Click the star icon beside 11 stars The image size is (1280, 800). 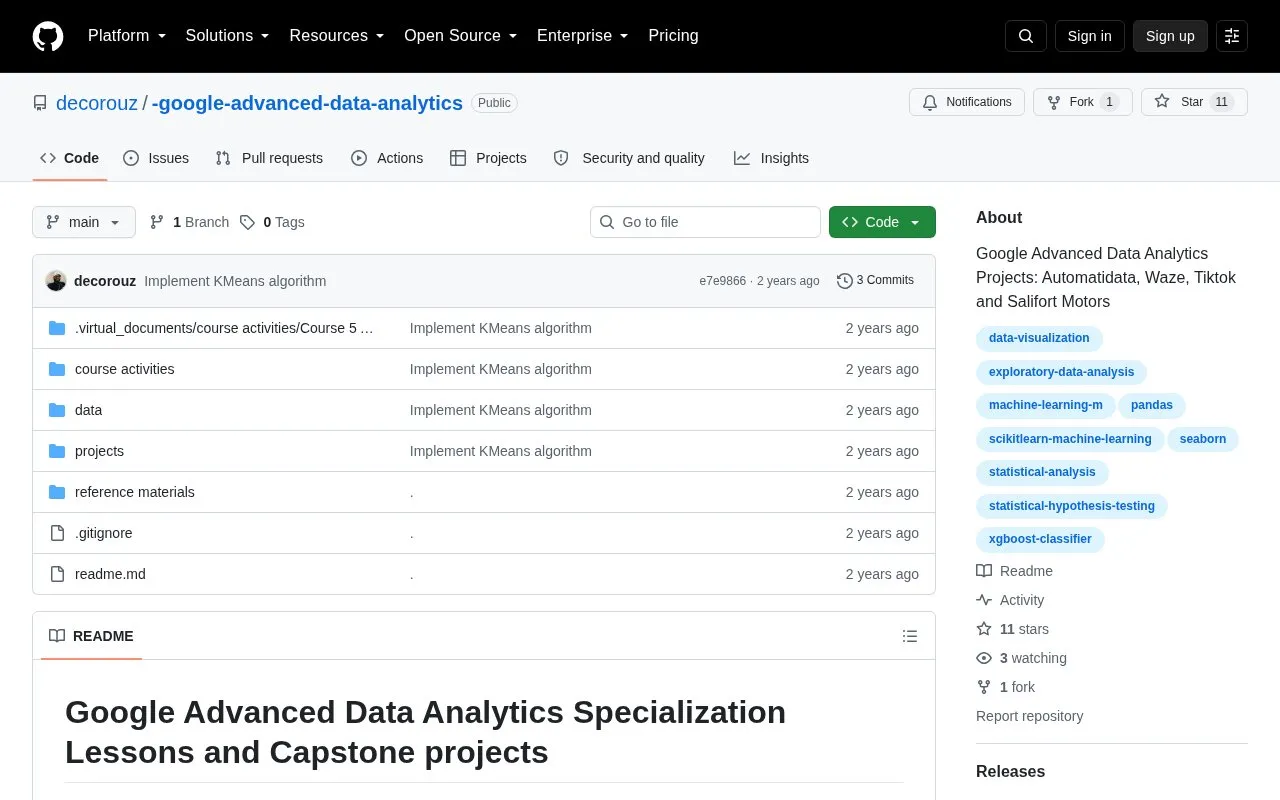pos(984,629)
